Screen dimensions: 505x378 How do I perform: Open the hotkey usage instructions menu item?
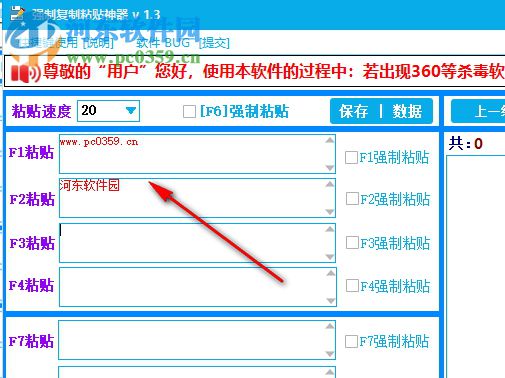coord(66,43)
